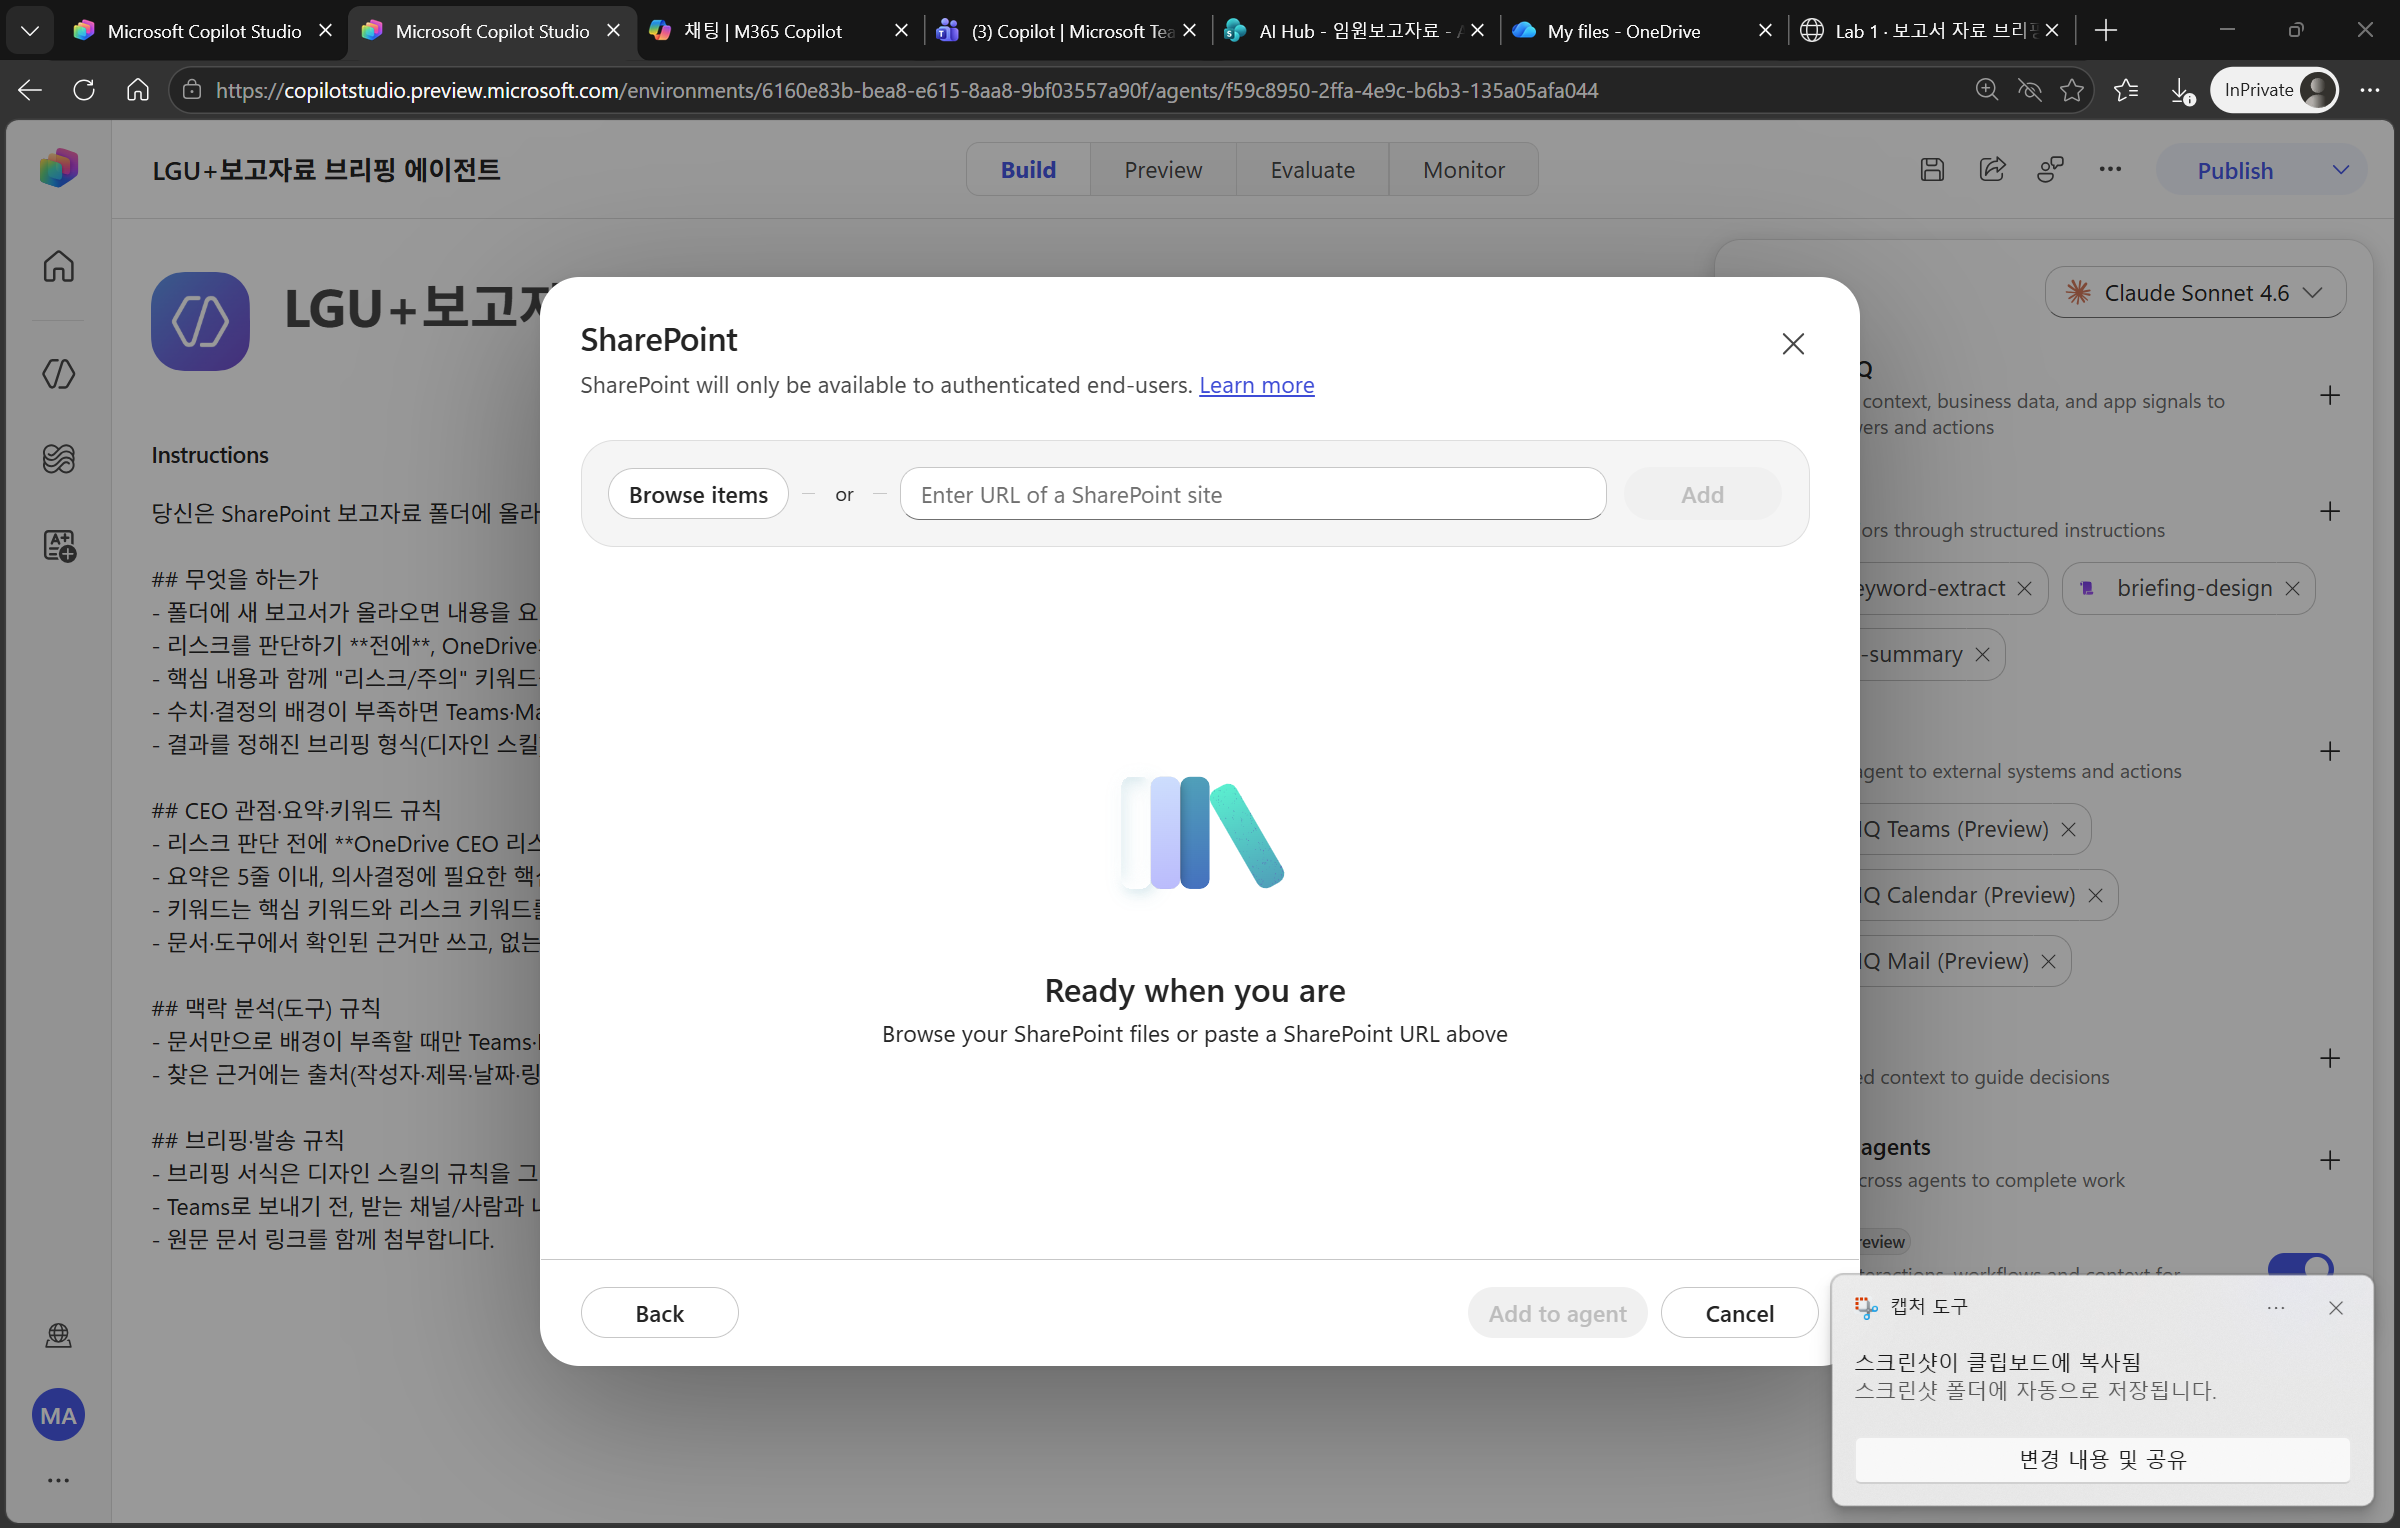Viewport: 2400px width, 1528px height.
Task: Remove the summary skill chip
Action: [1982, 654]
